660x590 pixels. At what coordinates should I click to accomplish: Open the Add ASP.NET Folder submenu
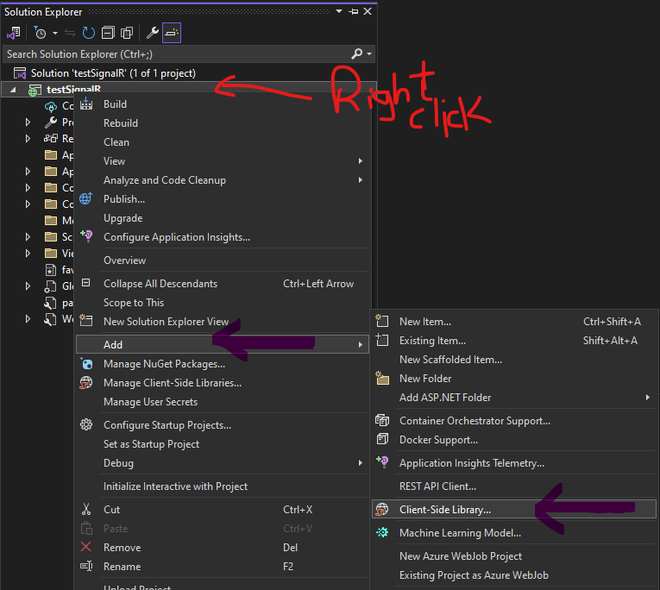(514, 398)
